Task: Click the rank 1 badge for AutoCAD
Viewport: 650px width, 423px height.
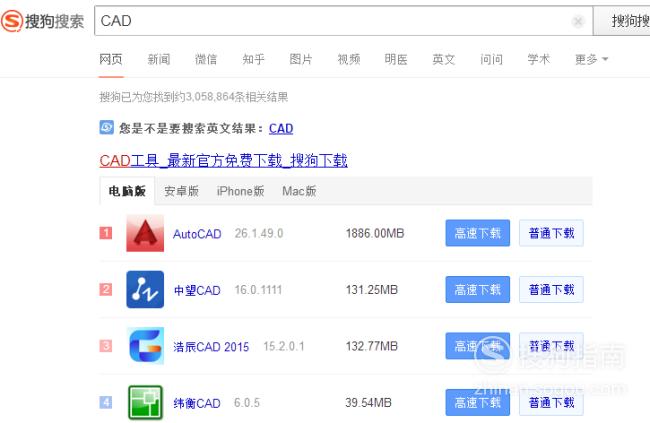Action: point(106,233)
